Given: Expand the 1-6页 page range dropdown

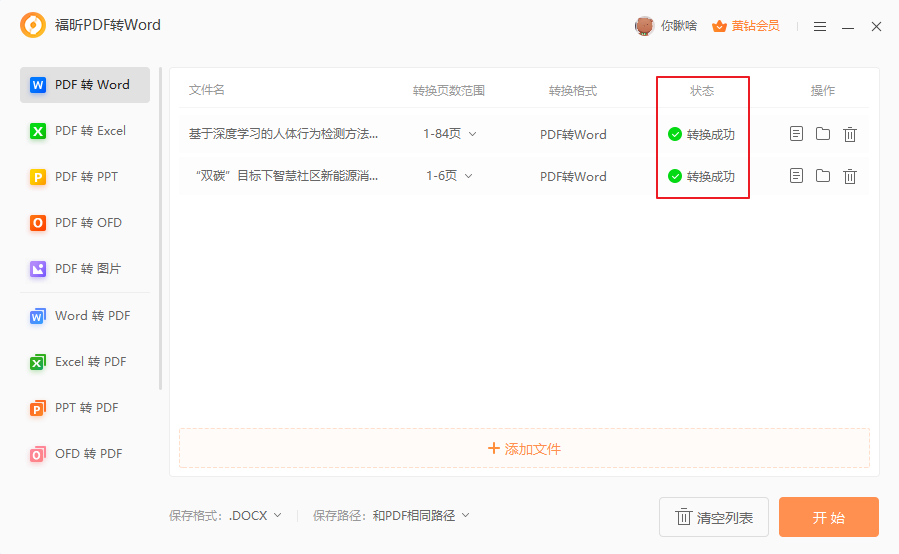Looking at the screenshot, I should [449, 176].
